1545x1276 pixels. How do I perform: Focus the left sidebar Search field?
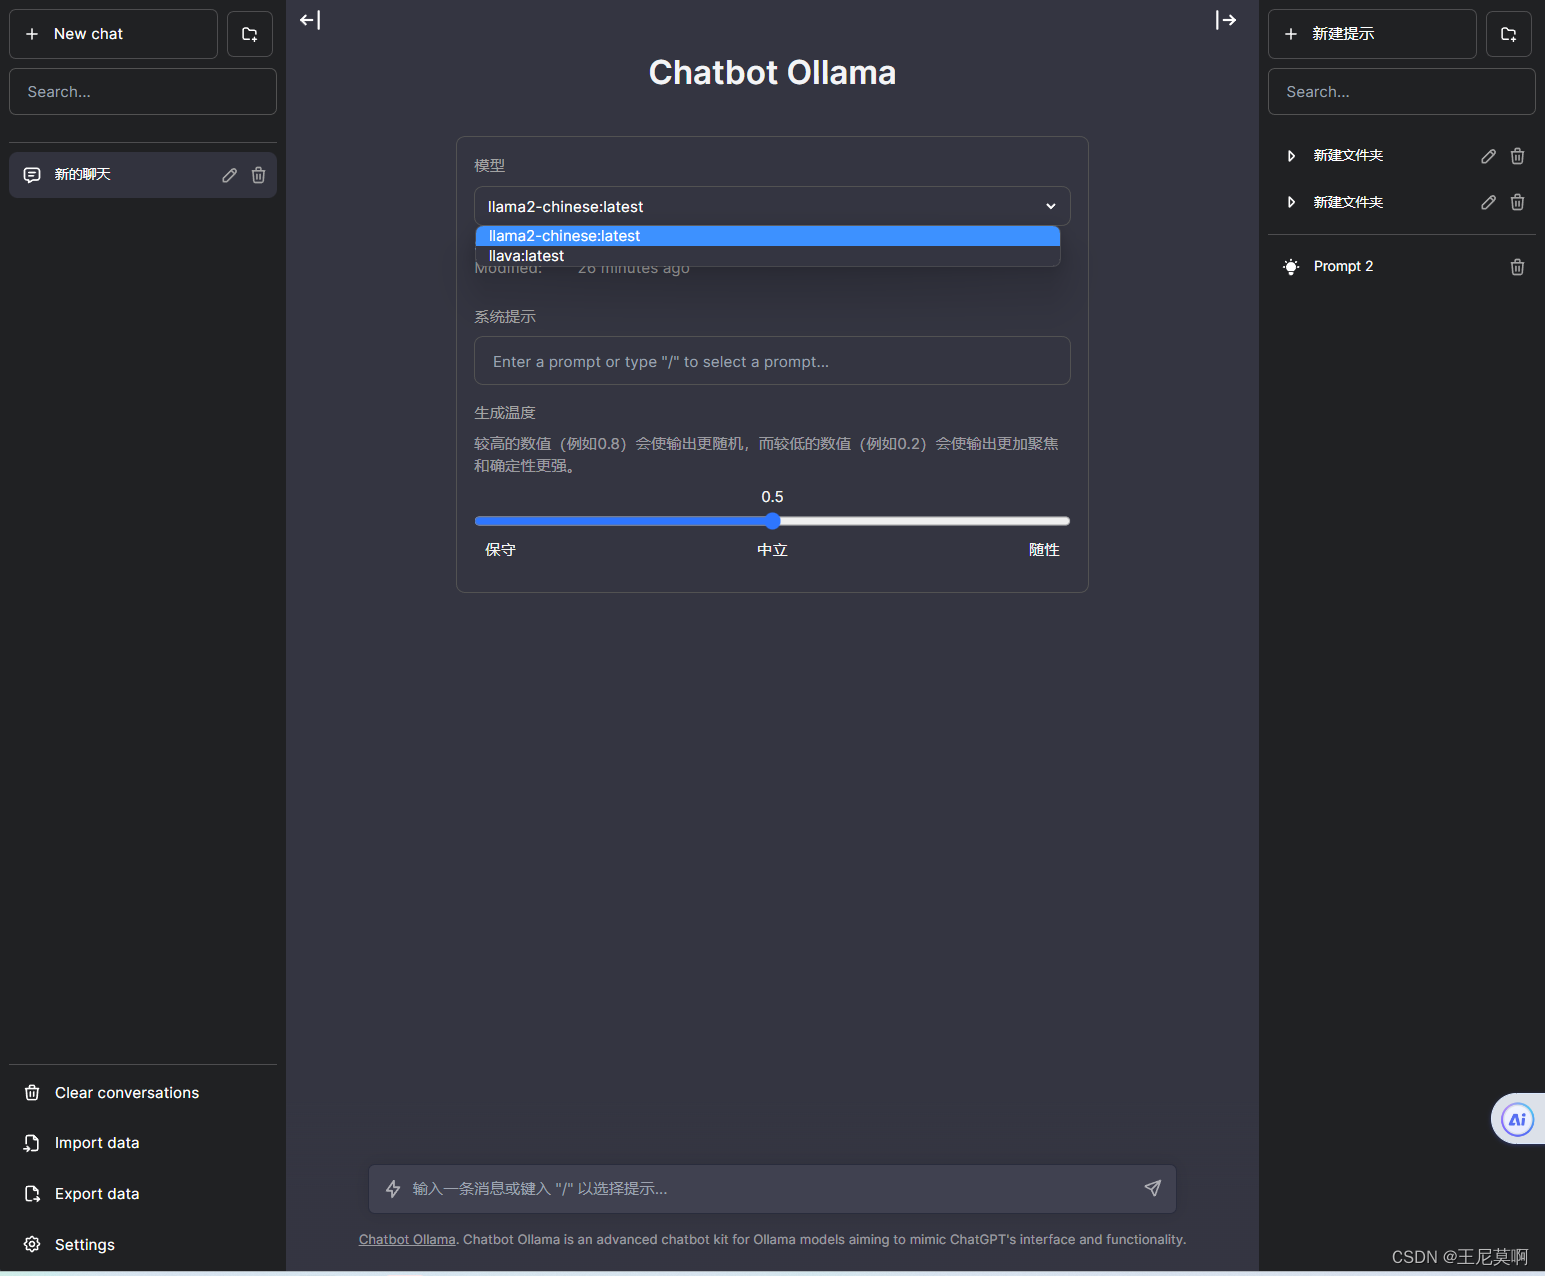[143, 92]
